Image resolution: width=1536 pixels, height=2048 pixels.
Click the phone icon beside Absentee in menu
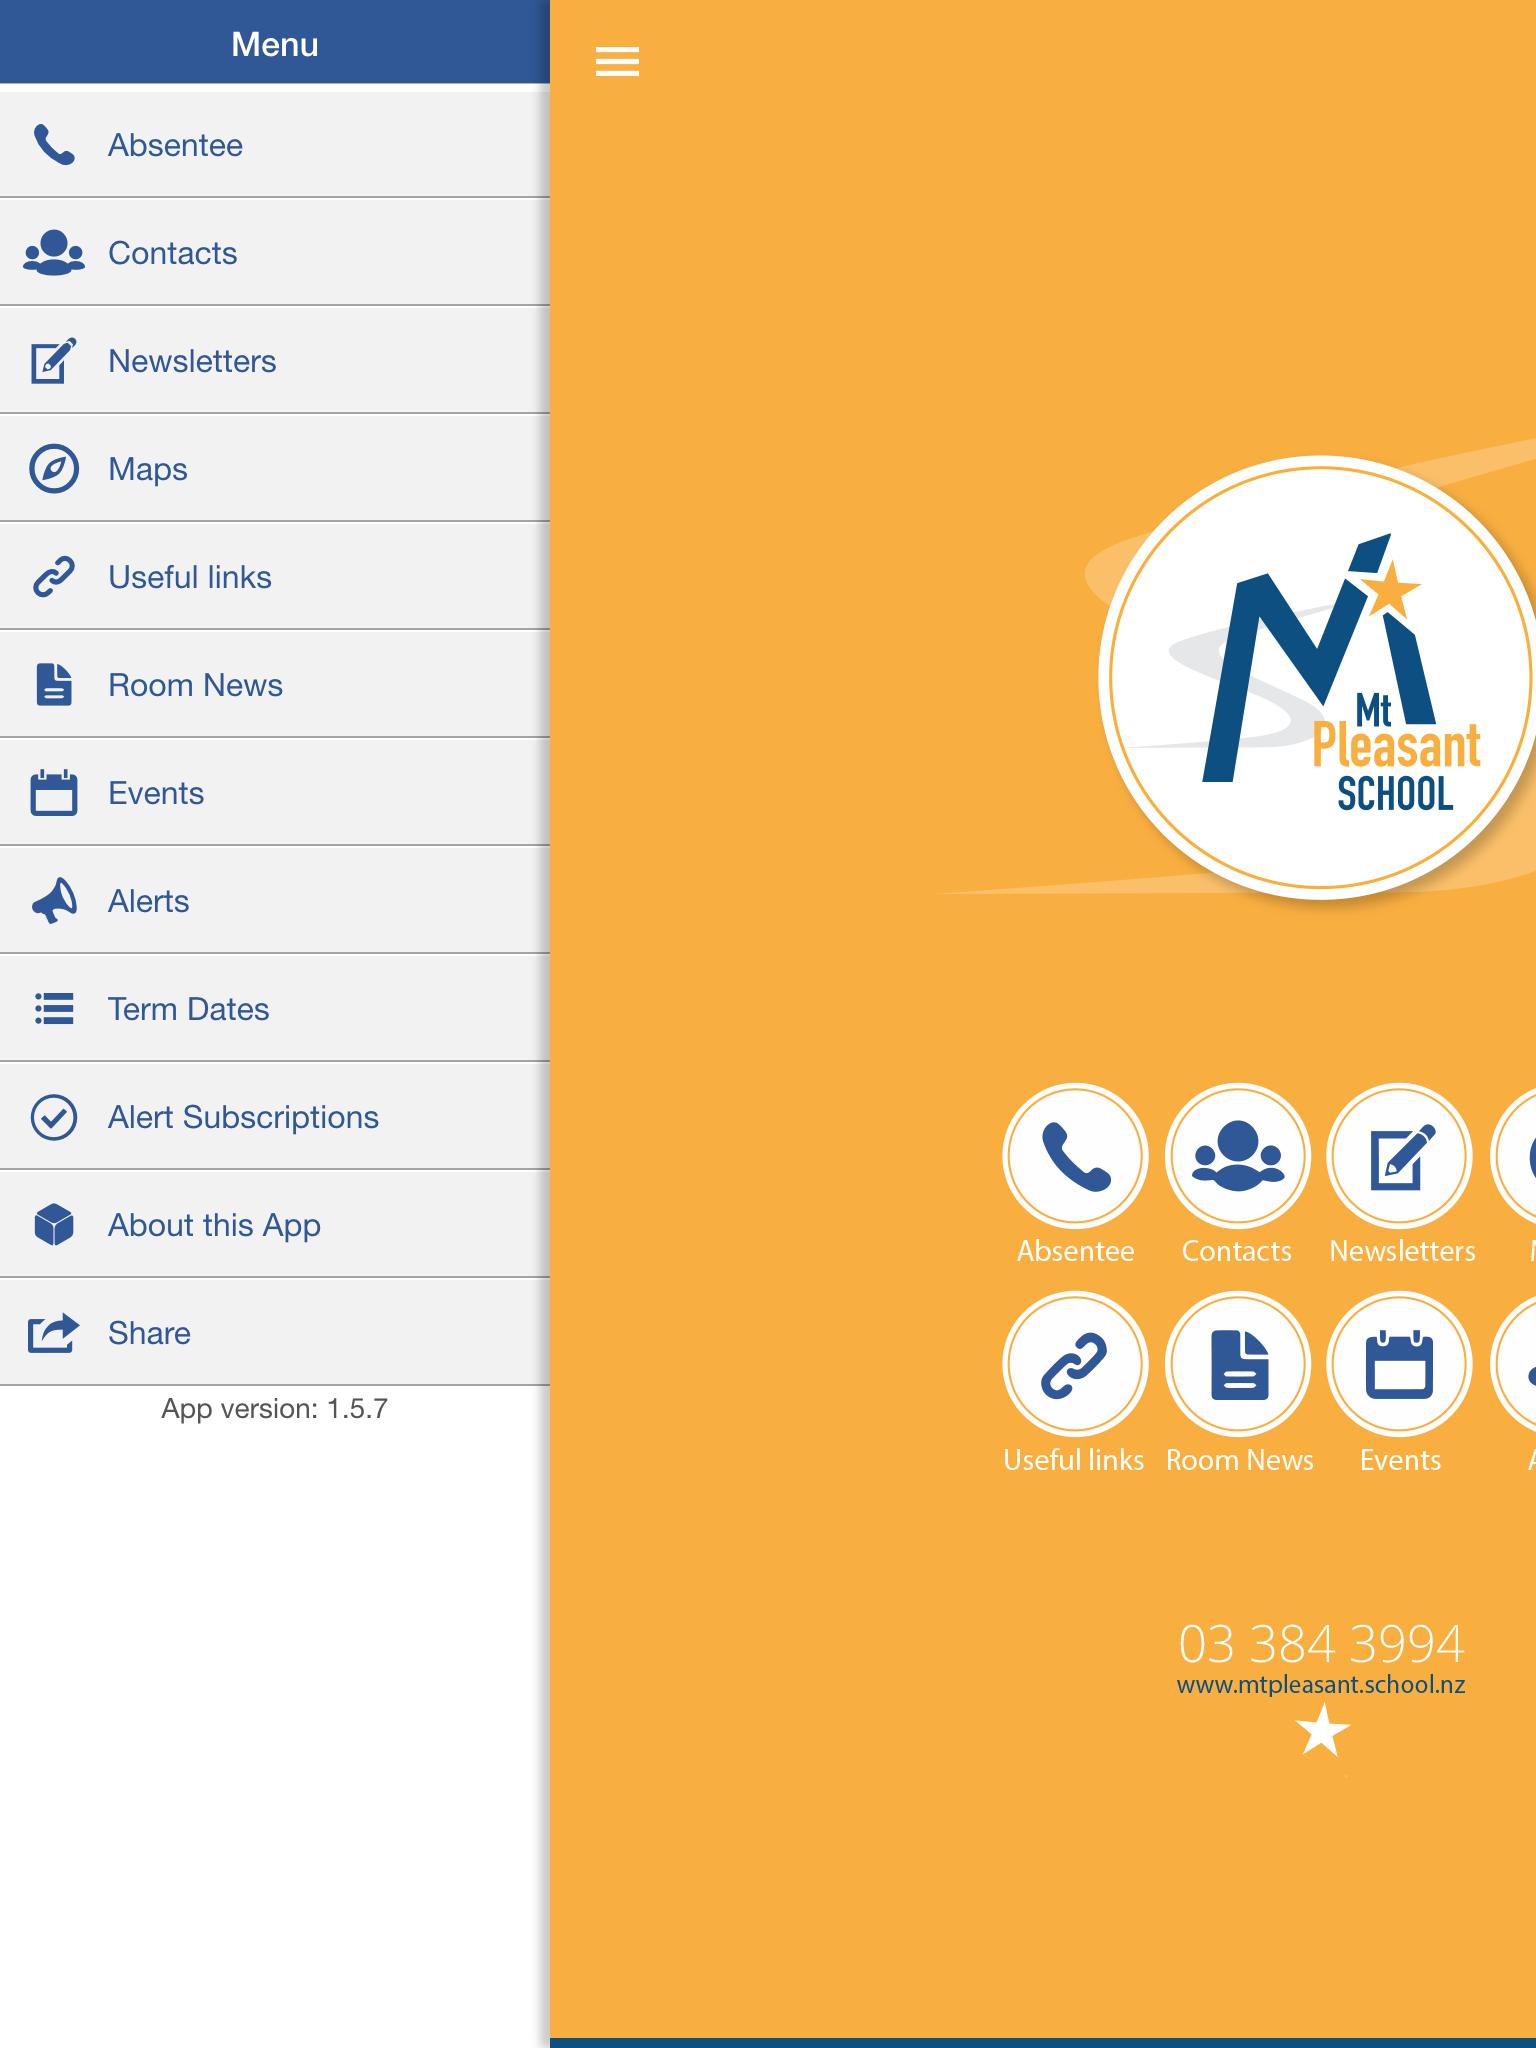pos(54,145)
